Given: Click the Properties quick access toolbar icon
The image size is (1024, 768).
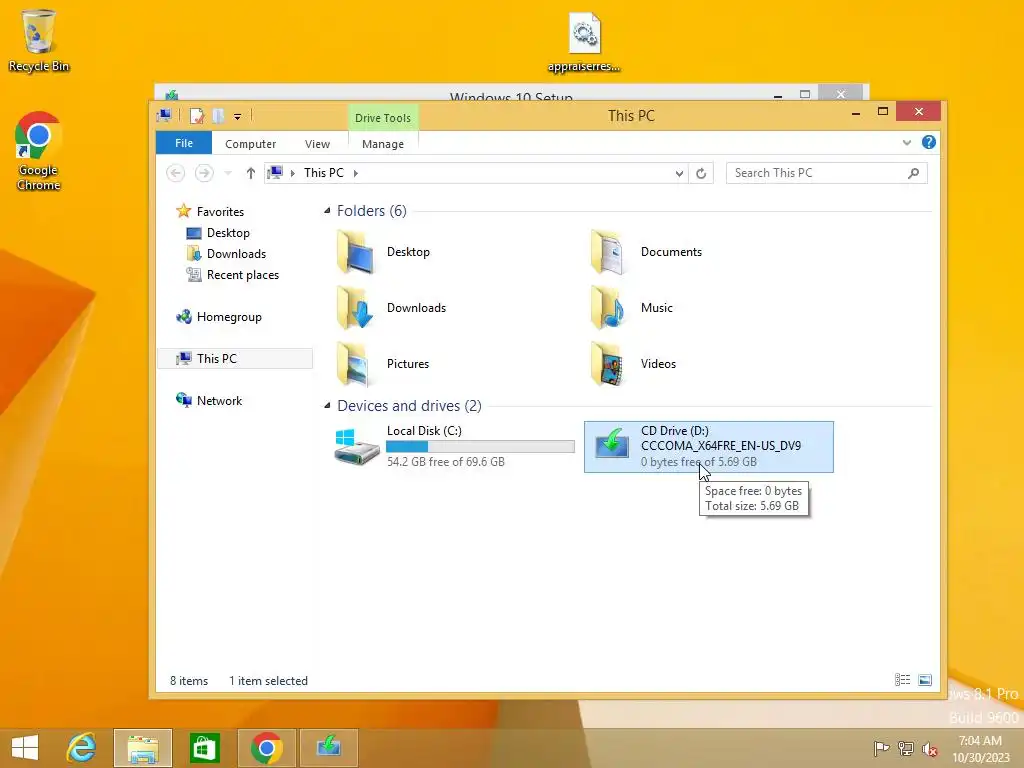Looking at the screenshot, I should coord(197,116).
